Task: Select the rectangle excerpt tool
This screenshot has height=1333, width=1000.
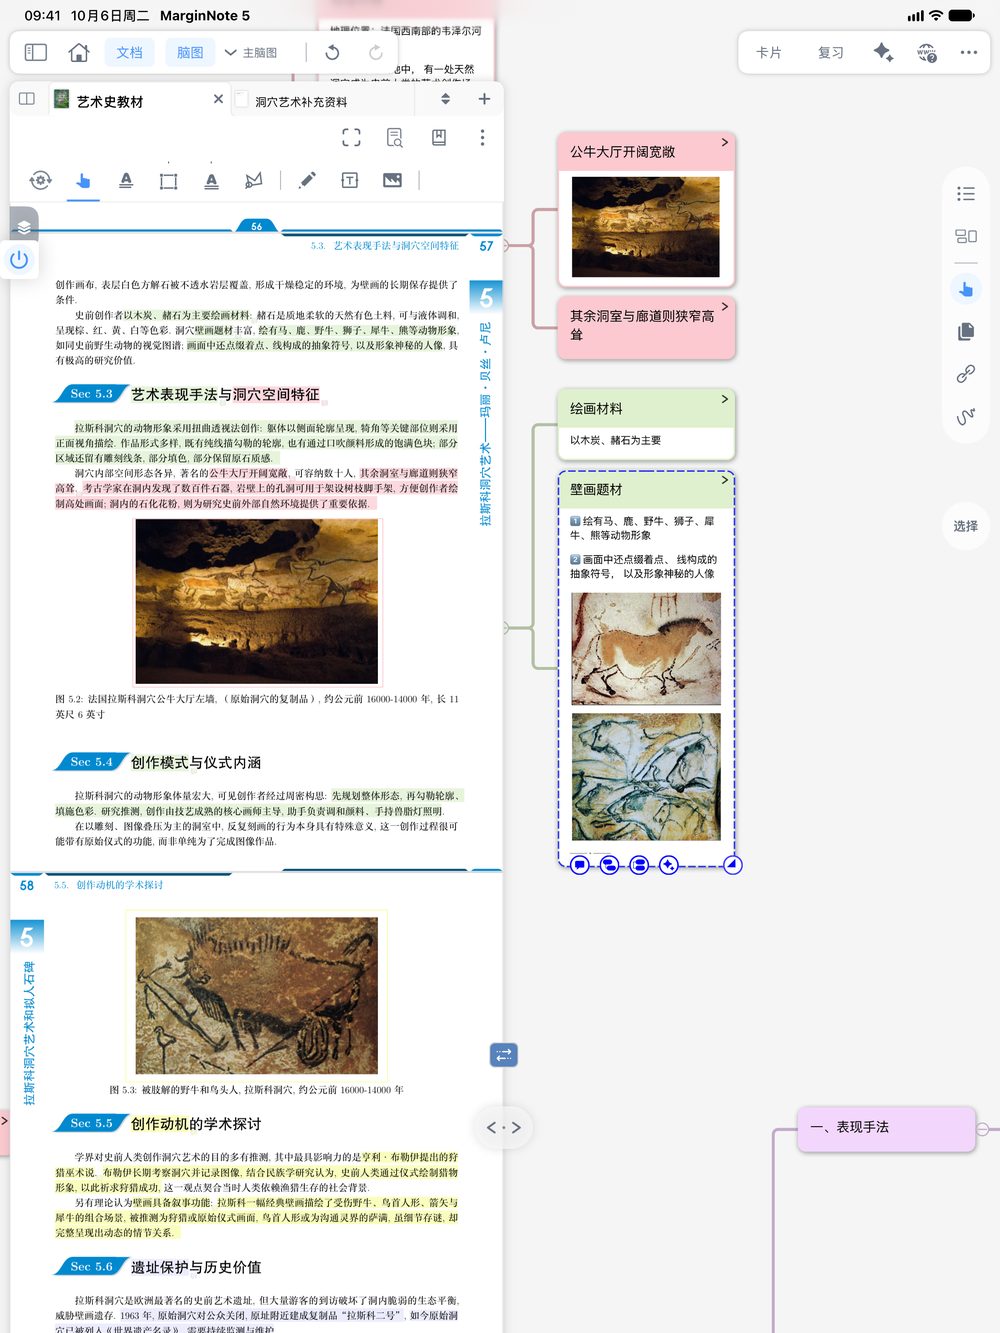Action: (x=168, y=180)
